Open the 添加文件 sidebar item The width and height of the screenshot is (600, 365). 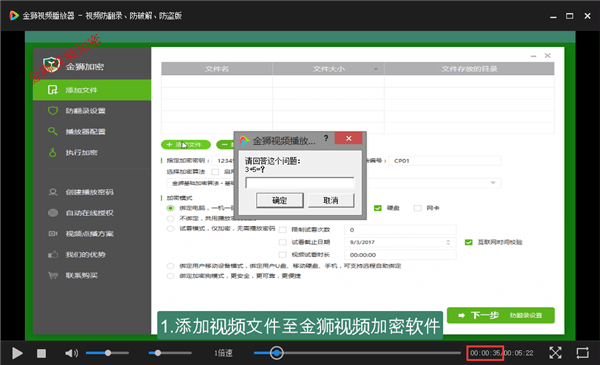pyautogui.click(x=92, y=90)
